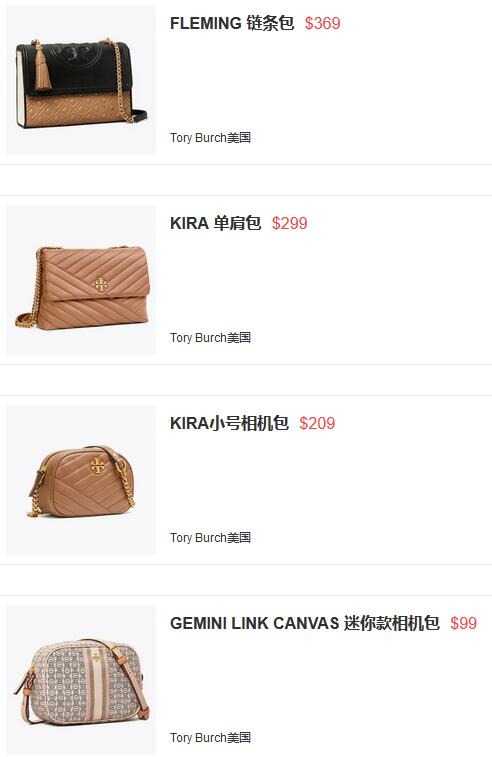Click the gold logo on KIRA 单肩包 bag
The width and height of the screenshot is (492, 757).
[101, 285]
